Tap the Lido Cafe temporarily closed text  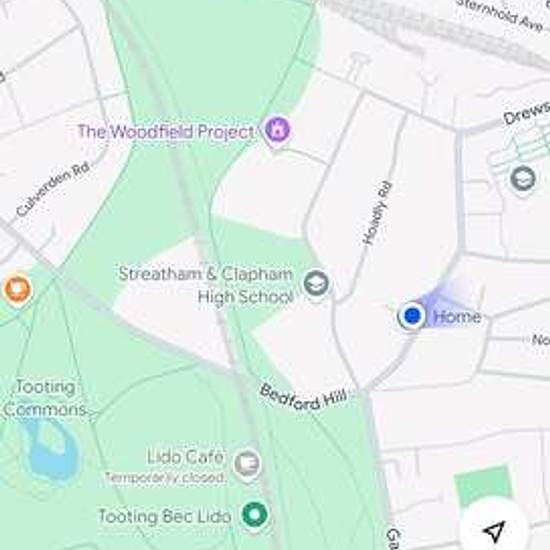pyautogui.click(x=165, y=477)
